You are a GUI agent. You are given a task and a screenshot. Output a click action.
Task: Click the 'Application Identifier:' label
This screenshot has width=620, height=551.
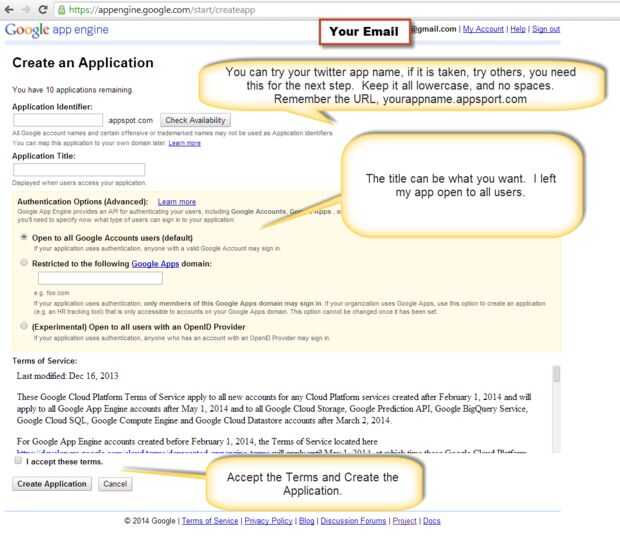pos(52,107)
